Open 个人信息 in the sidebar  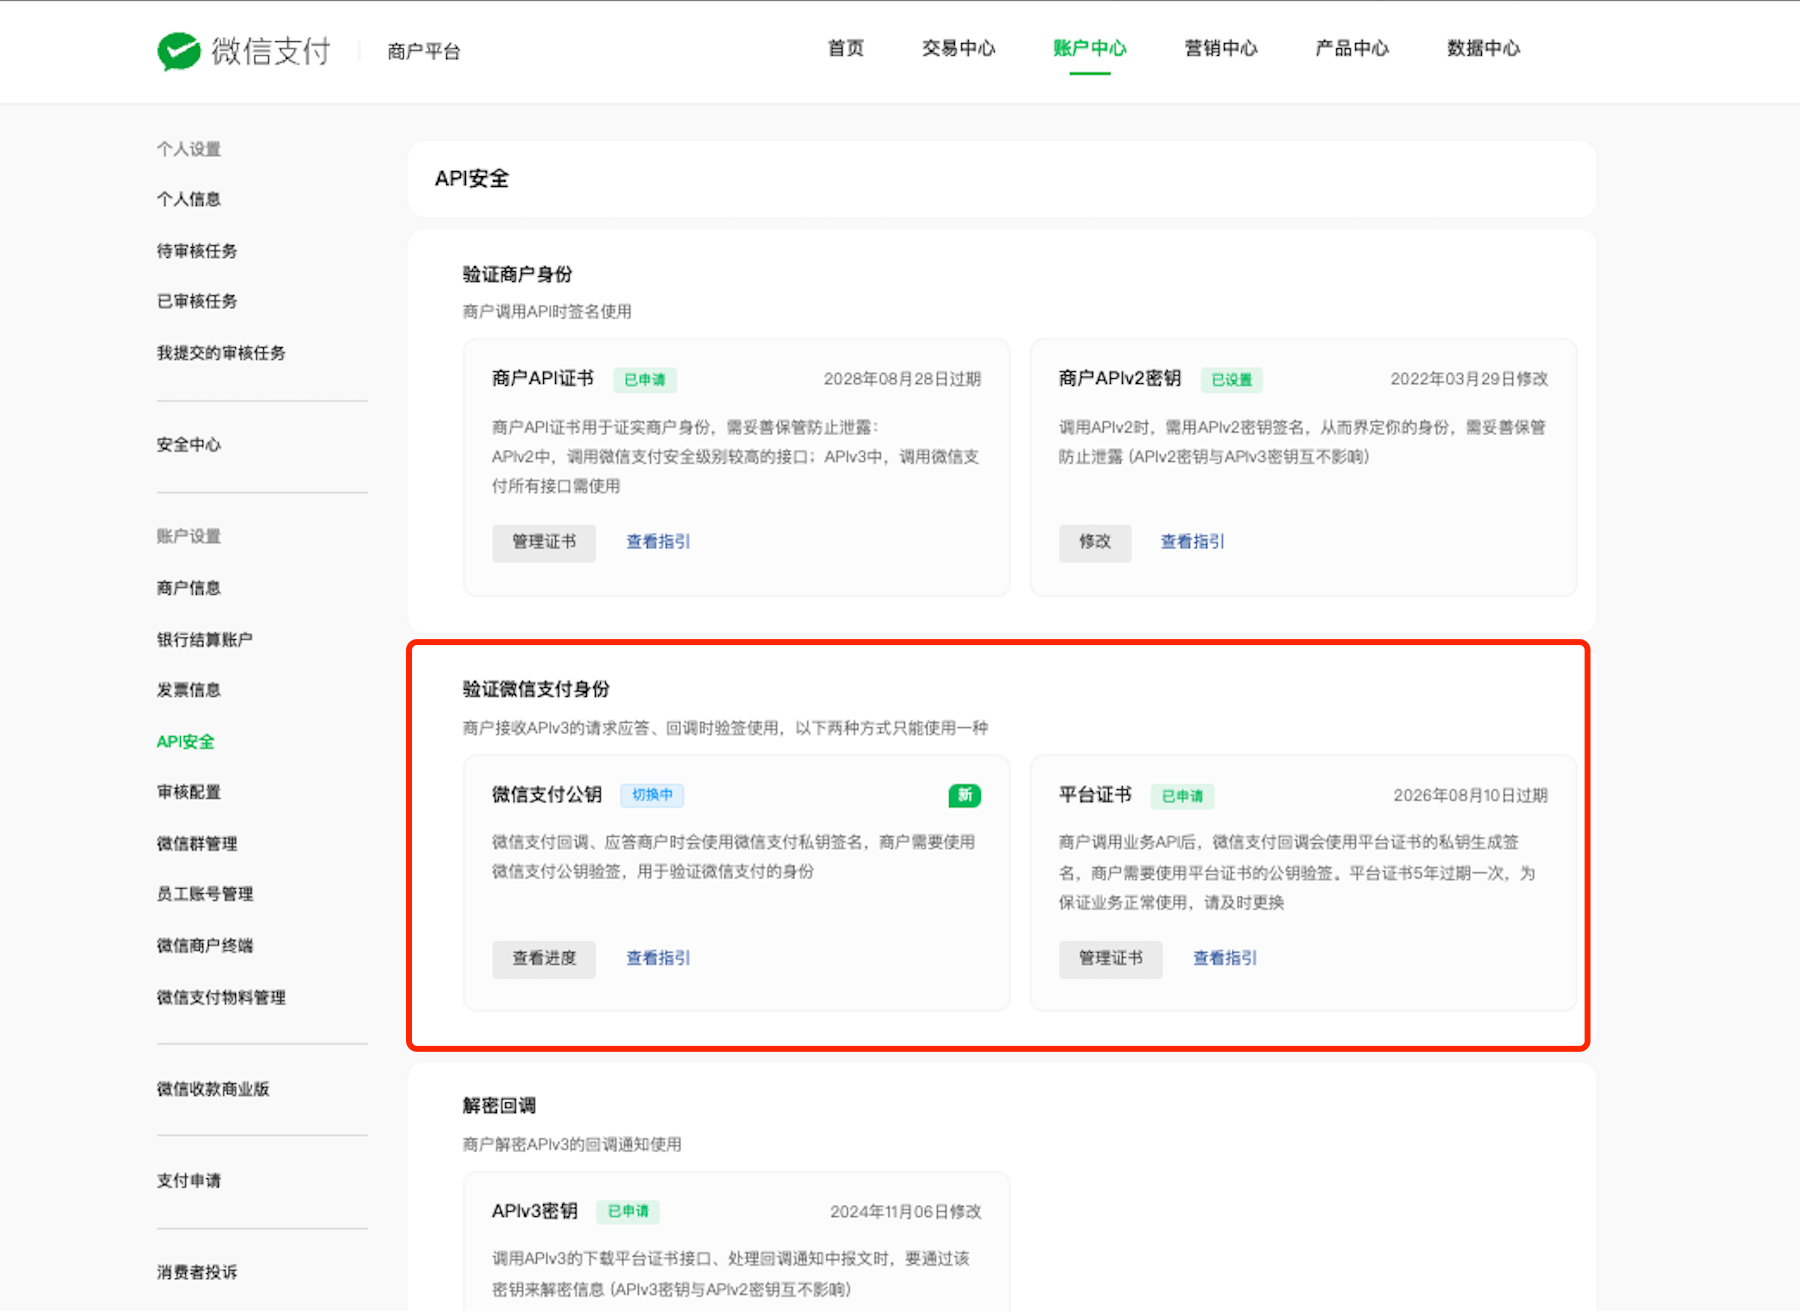(x=189, y=199)
